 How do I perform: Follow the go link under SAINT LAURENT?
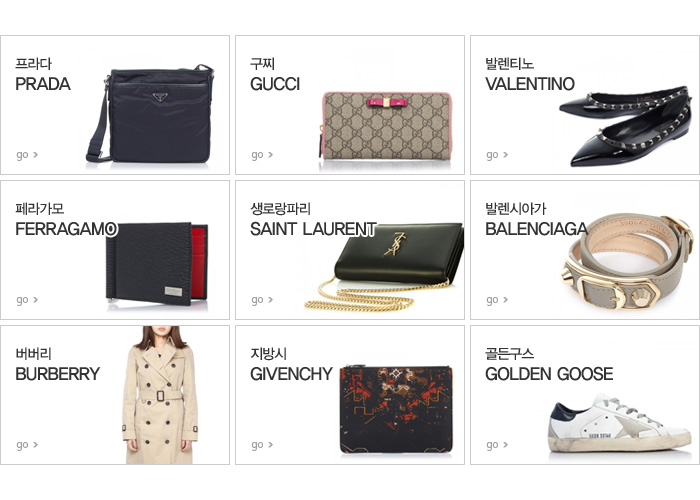[262, 300]
